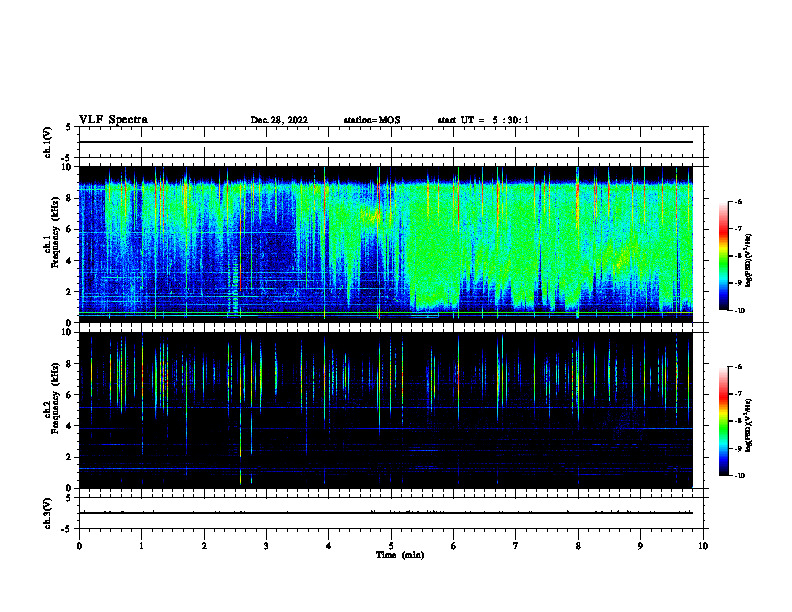Click the "station=MOS" header label
Image resolution: width=792 pixels, height=612 pixels.
pyautogui.click(x=372, y=120)
